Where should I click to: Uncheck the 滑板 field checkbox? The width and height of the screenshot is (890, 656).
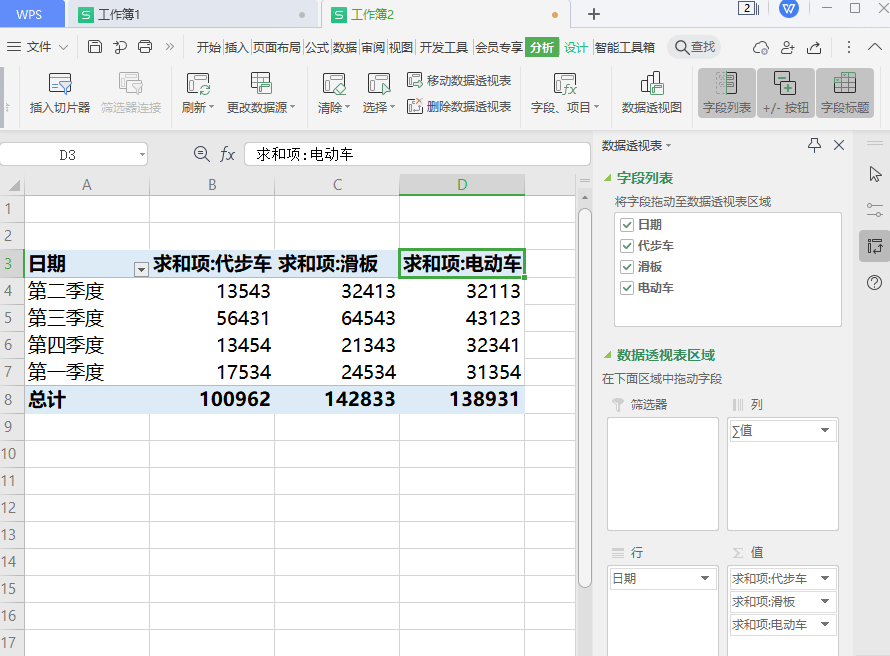pyautogui.click(x=627, y=267)
